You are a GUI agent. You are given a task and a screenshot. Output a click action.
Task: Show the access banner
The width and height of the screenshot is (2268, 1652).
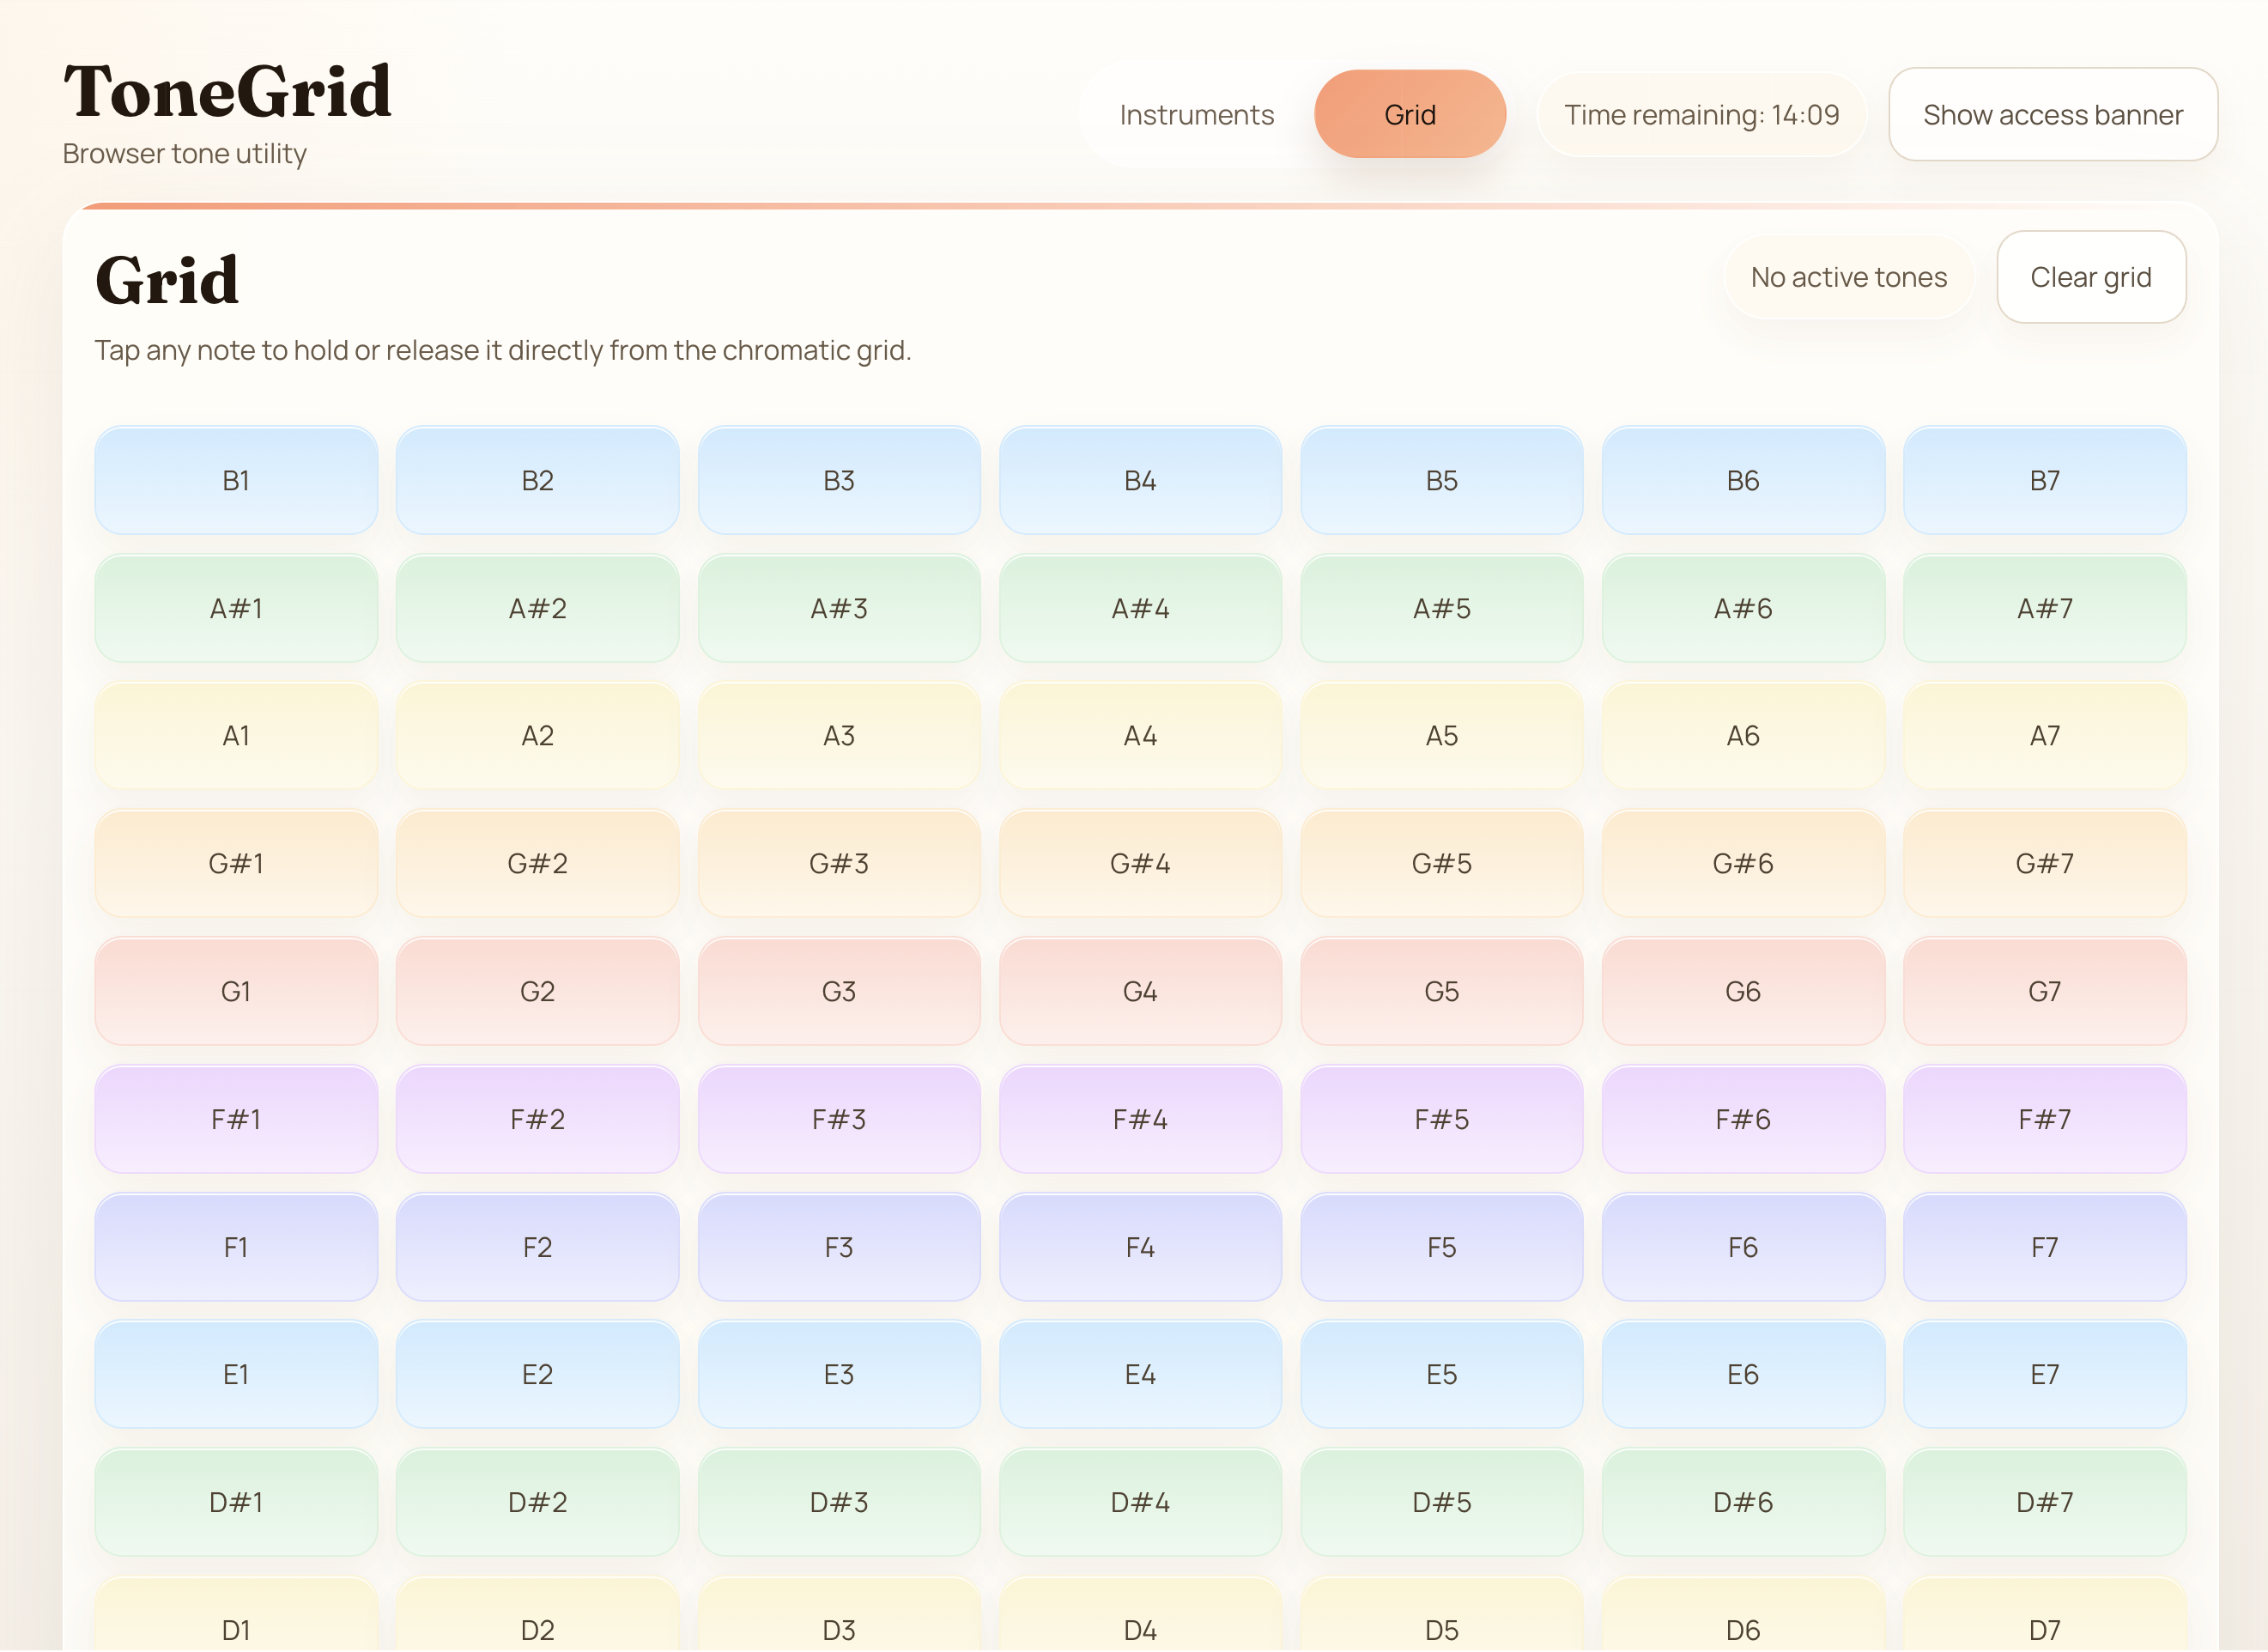click(2052, 114)
